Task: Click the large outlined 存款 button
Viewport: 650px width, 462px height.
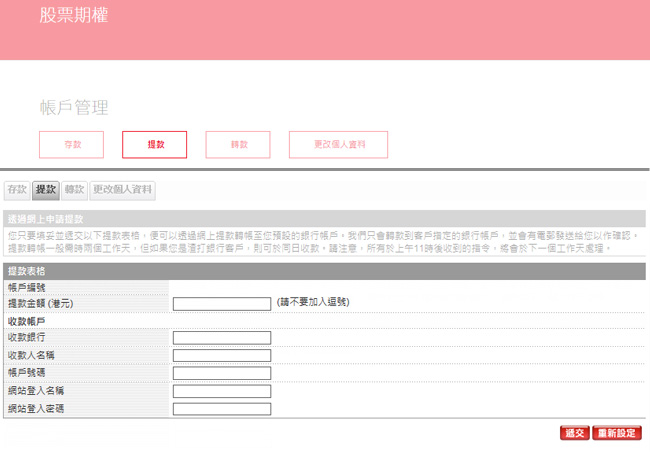Action: (71, 145)
